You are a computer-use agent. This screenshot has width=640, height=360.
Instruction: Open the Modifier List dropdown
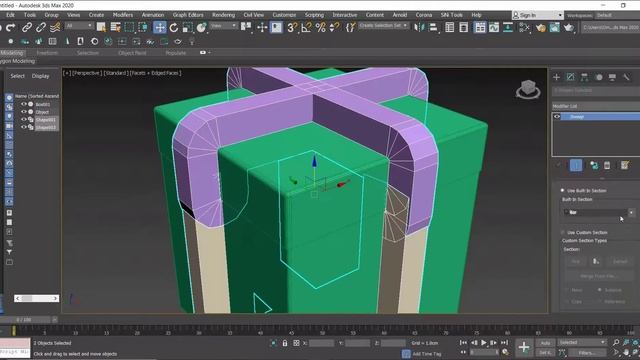click(596, 106)
